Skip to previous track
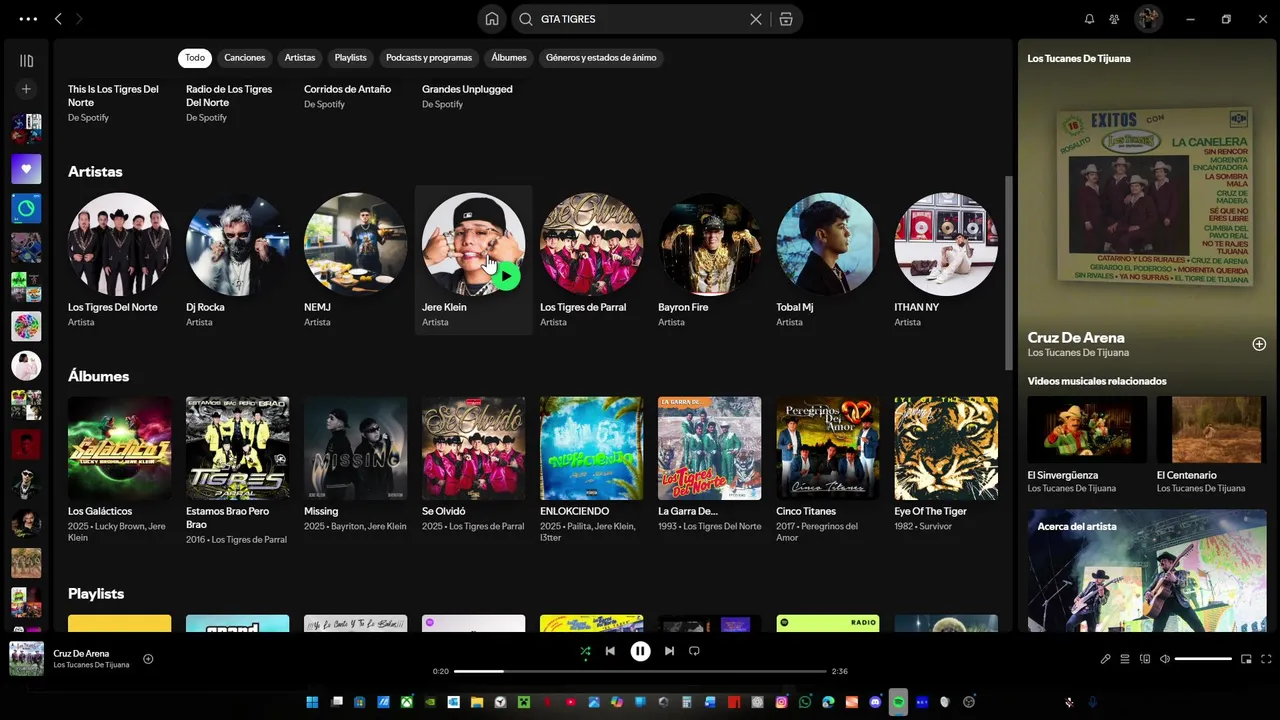The width and height of the screenshot is (1280, 720). tap(610, 651)
